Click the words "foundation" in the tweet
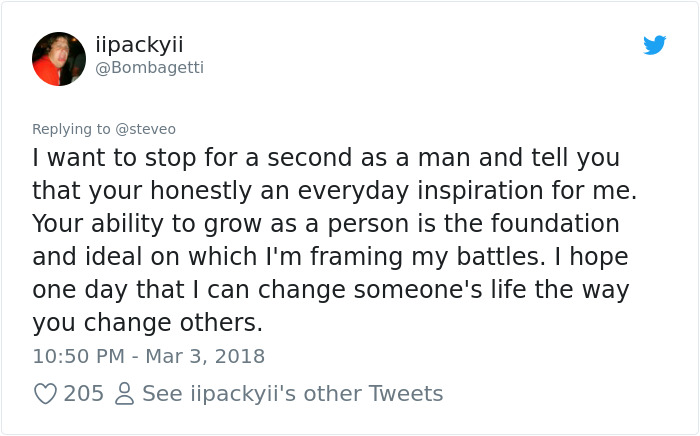The width and height of the screenshot is (700, 436). 555,223
